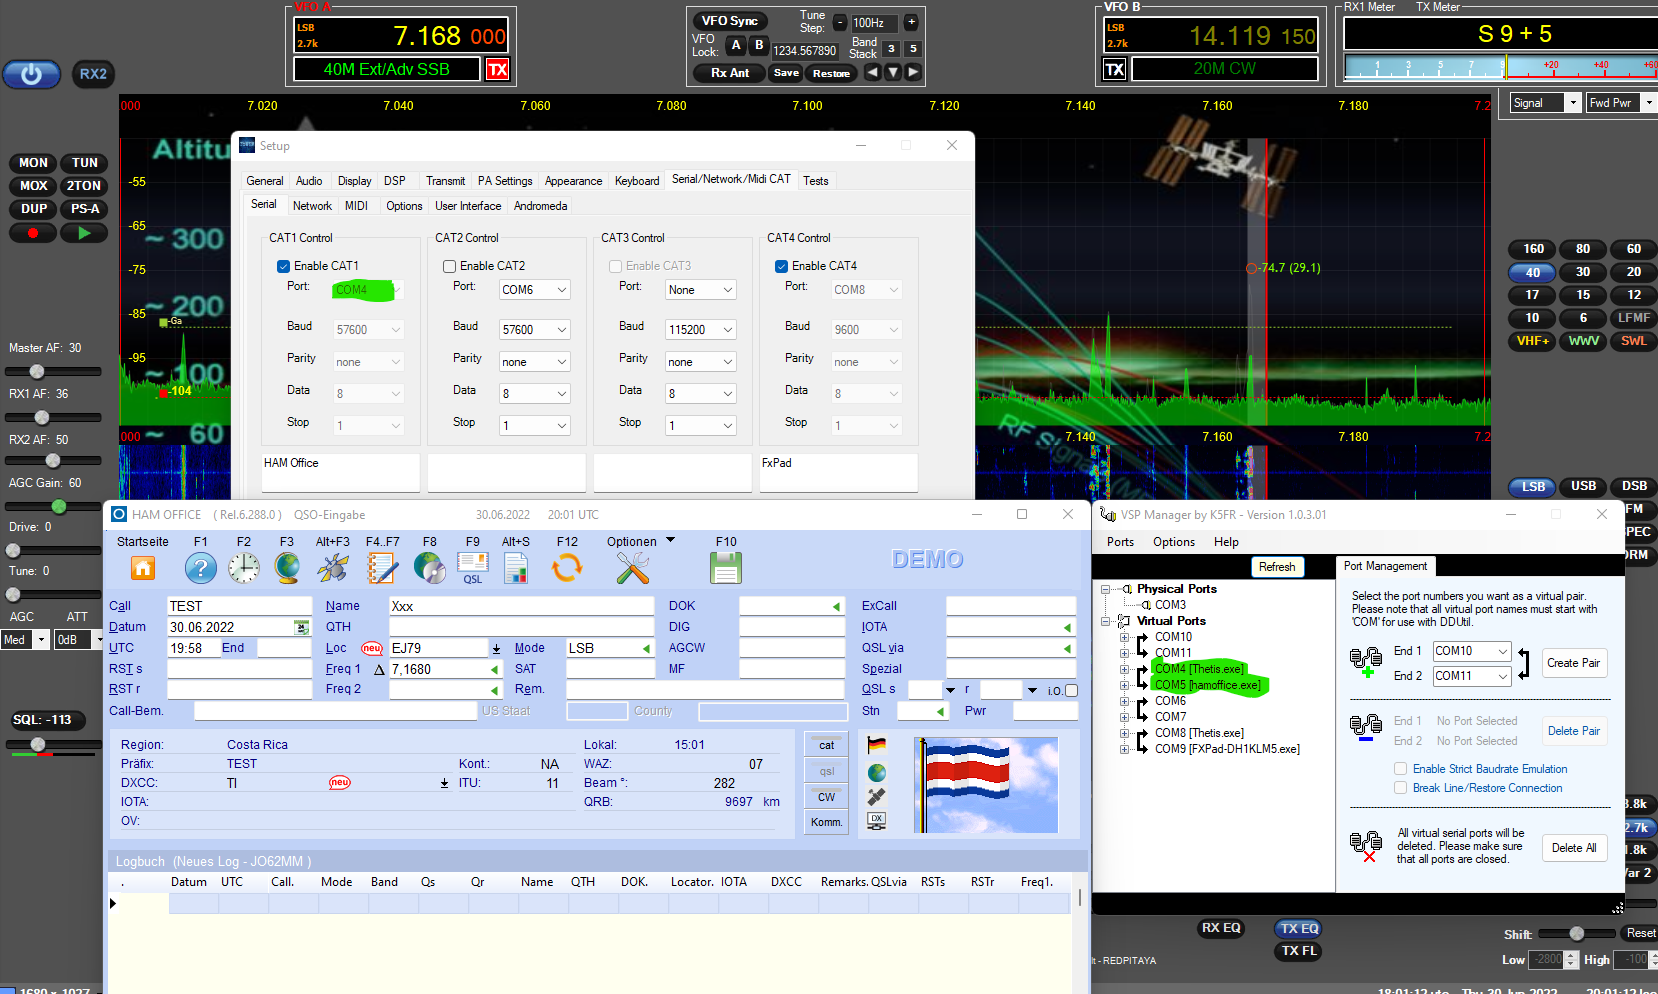Image resolution: width=1658 pixels, height=994 pixels.
Task: Click the VFO B TX indicator
Action: (x=1114, y=69)
